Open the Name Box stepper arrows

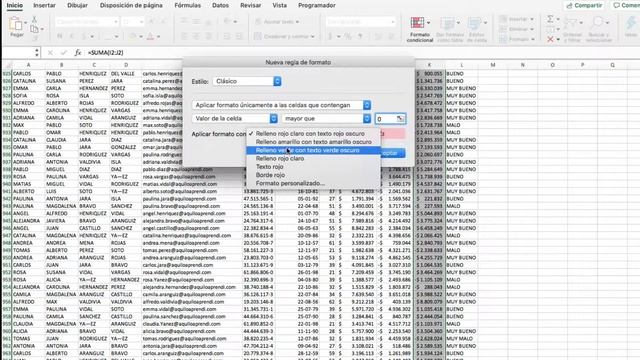(37, 53)
